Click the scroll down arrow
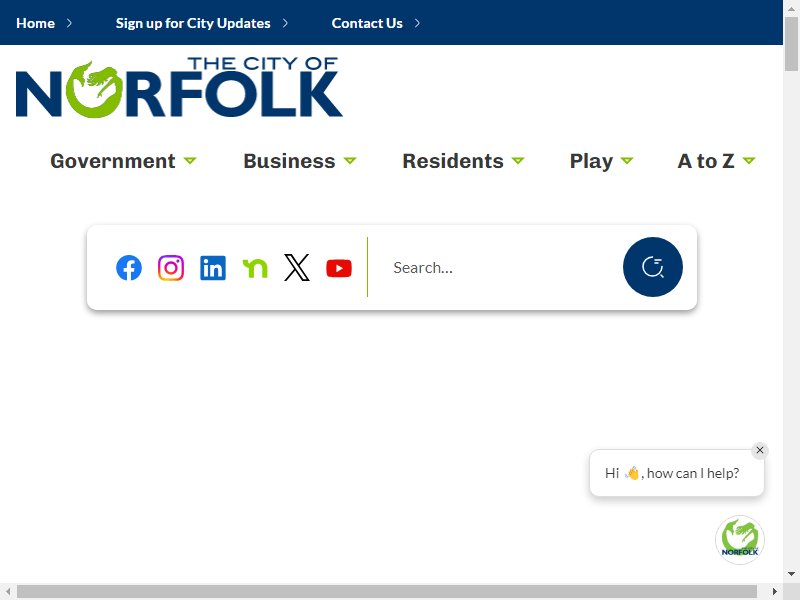800x600 pixels. coord(791,574)
